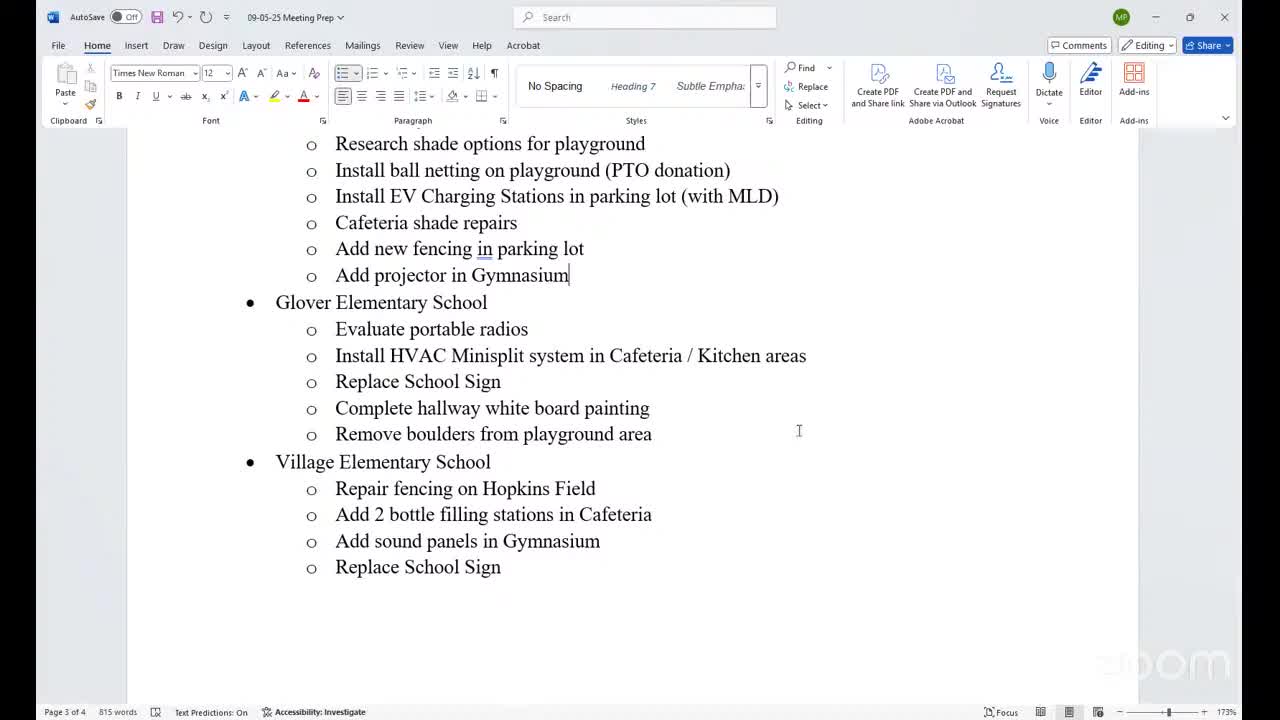The image size is (1280, 720).
Task: Click the Word app icon in title bar
Action: [x=53, y=17]
